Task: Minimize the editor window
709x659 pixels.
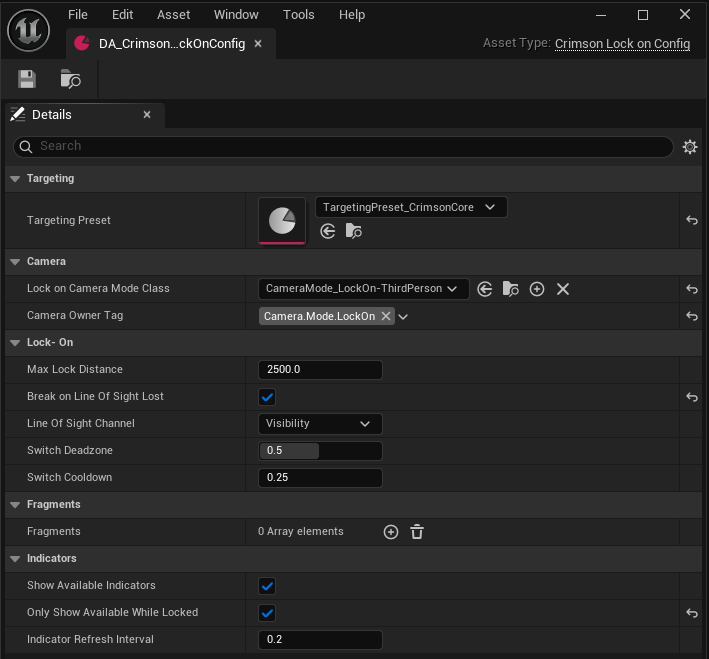Action: tap(600, 15)
